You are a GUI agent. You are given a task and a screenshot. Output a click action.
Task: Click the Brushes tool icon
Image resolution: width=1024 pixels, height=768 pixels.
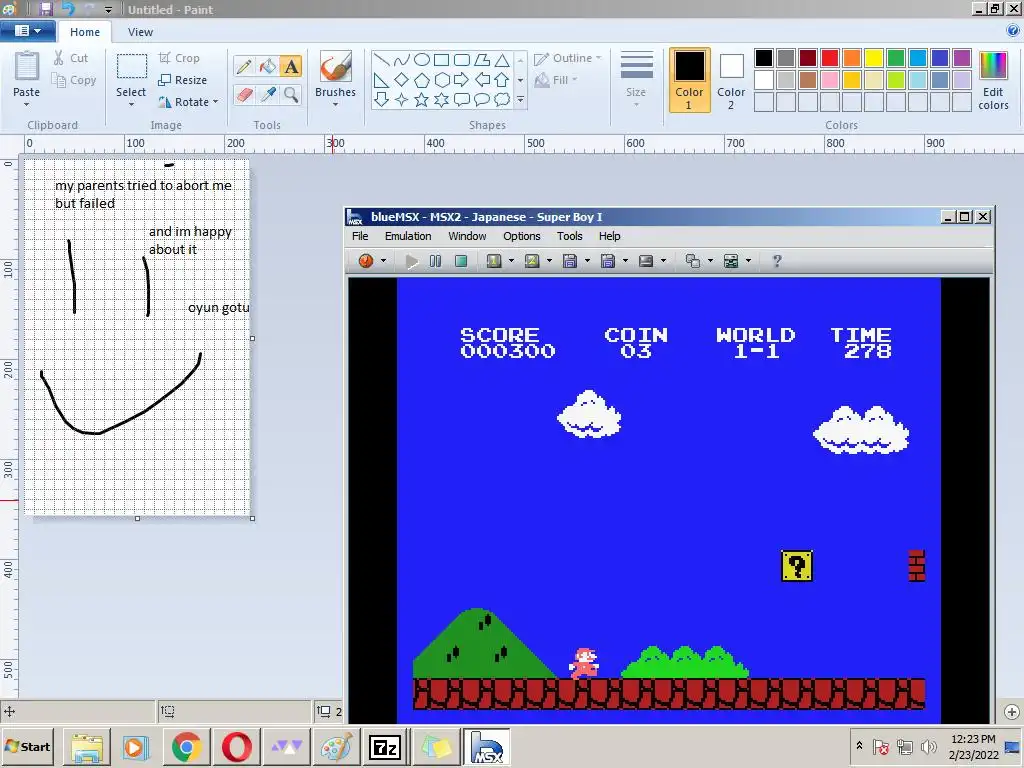point(336,67)
